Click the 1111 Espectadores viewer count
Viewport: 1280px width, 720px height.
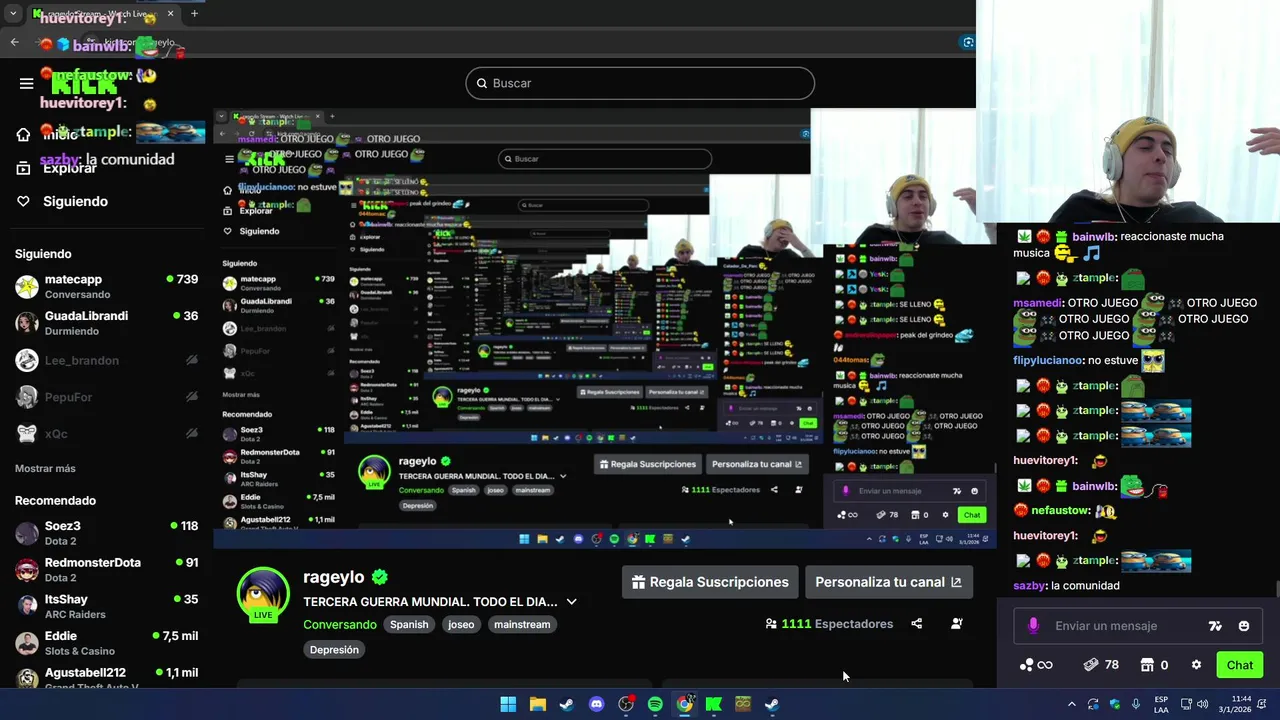(829, 624)
